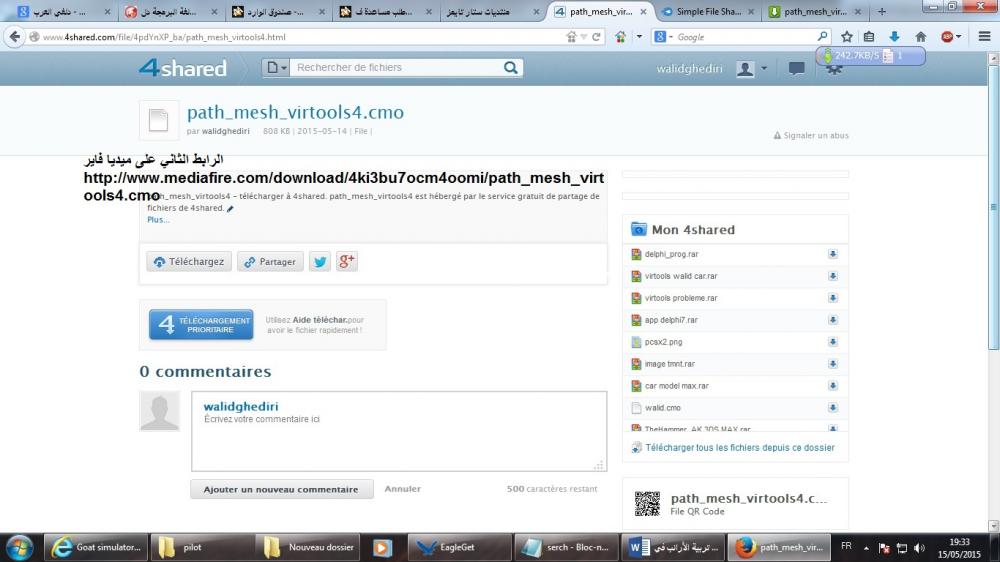Share the file on Google Plus
The height and width of the screenshot is (562, 1000).
tap(346, 262)
